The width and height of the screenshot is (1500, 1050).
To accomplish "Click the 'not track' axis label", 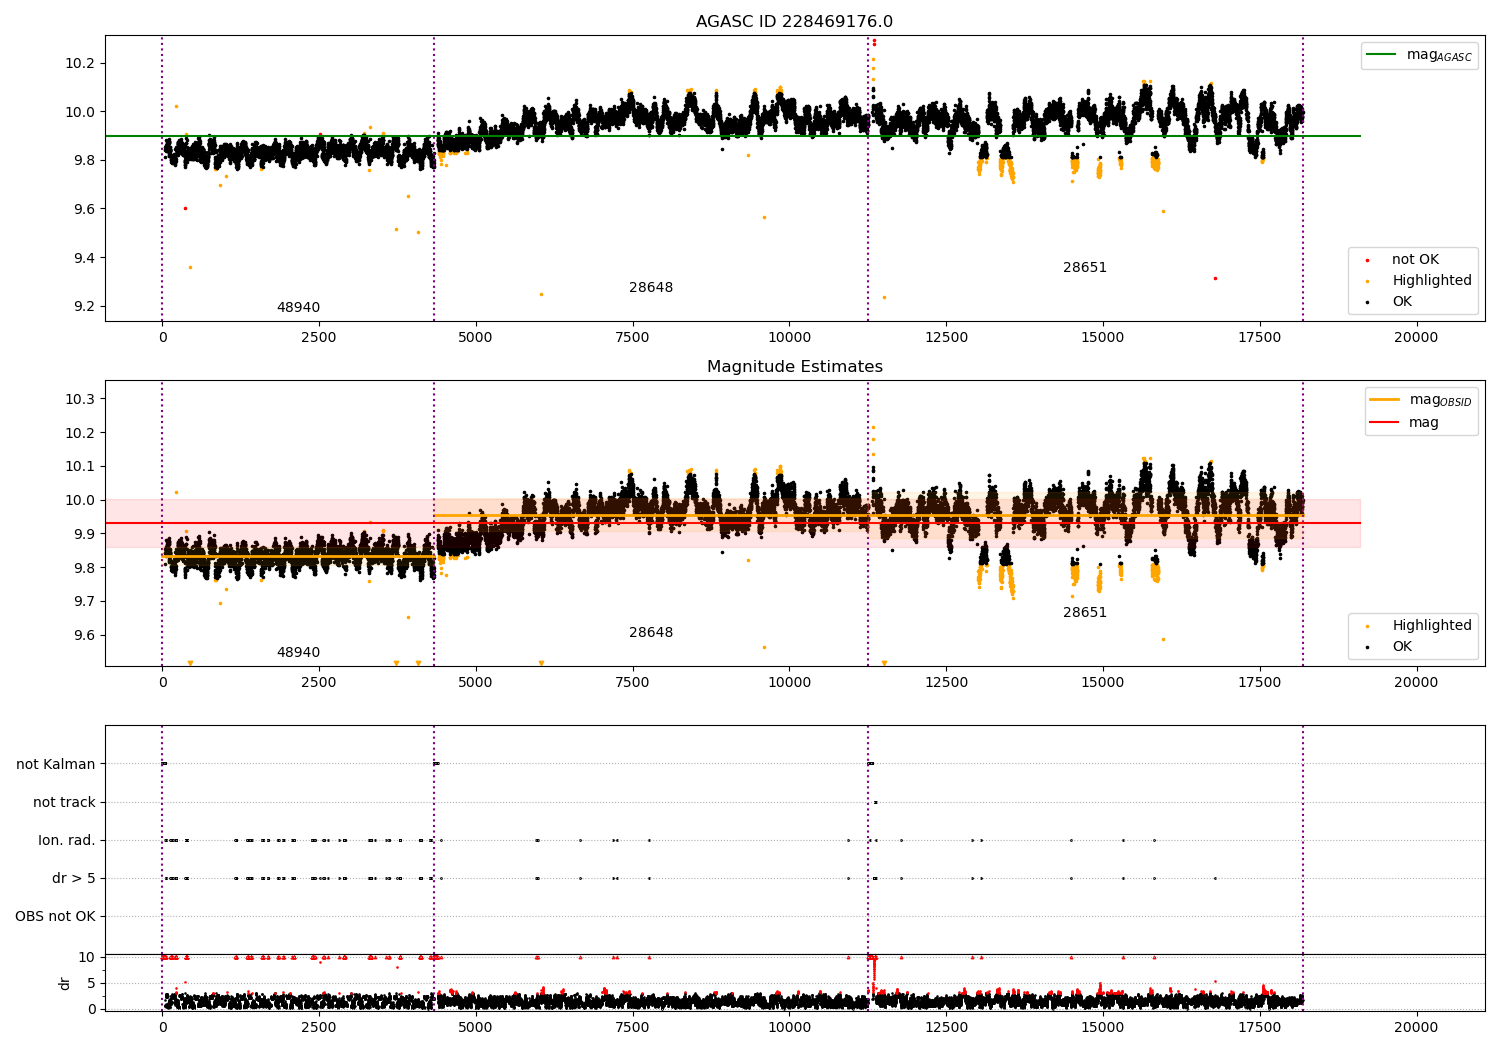I will coord(64,803).
